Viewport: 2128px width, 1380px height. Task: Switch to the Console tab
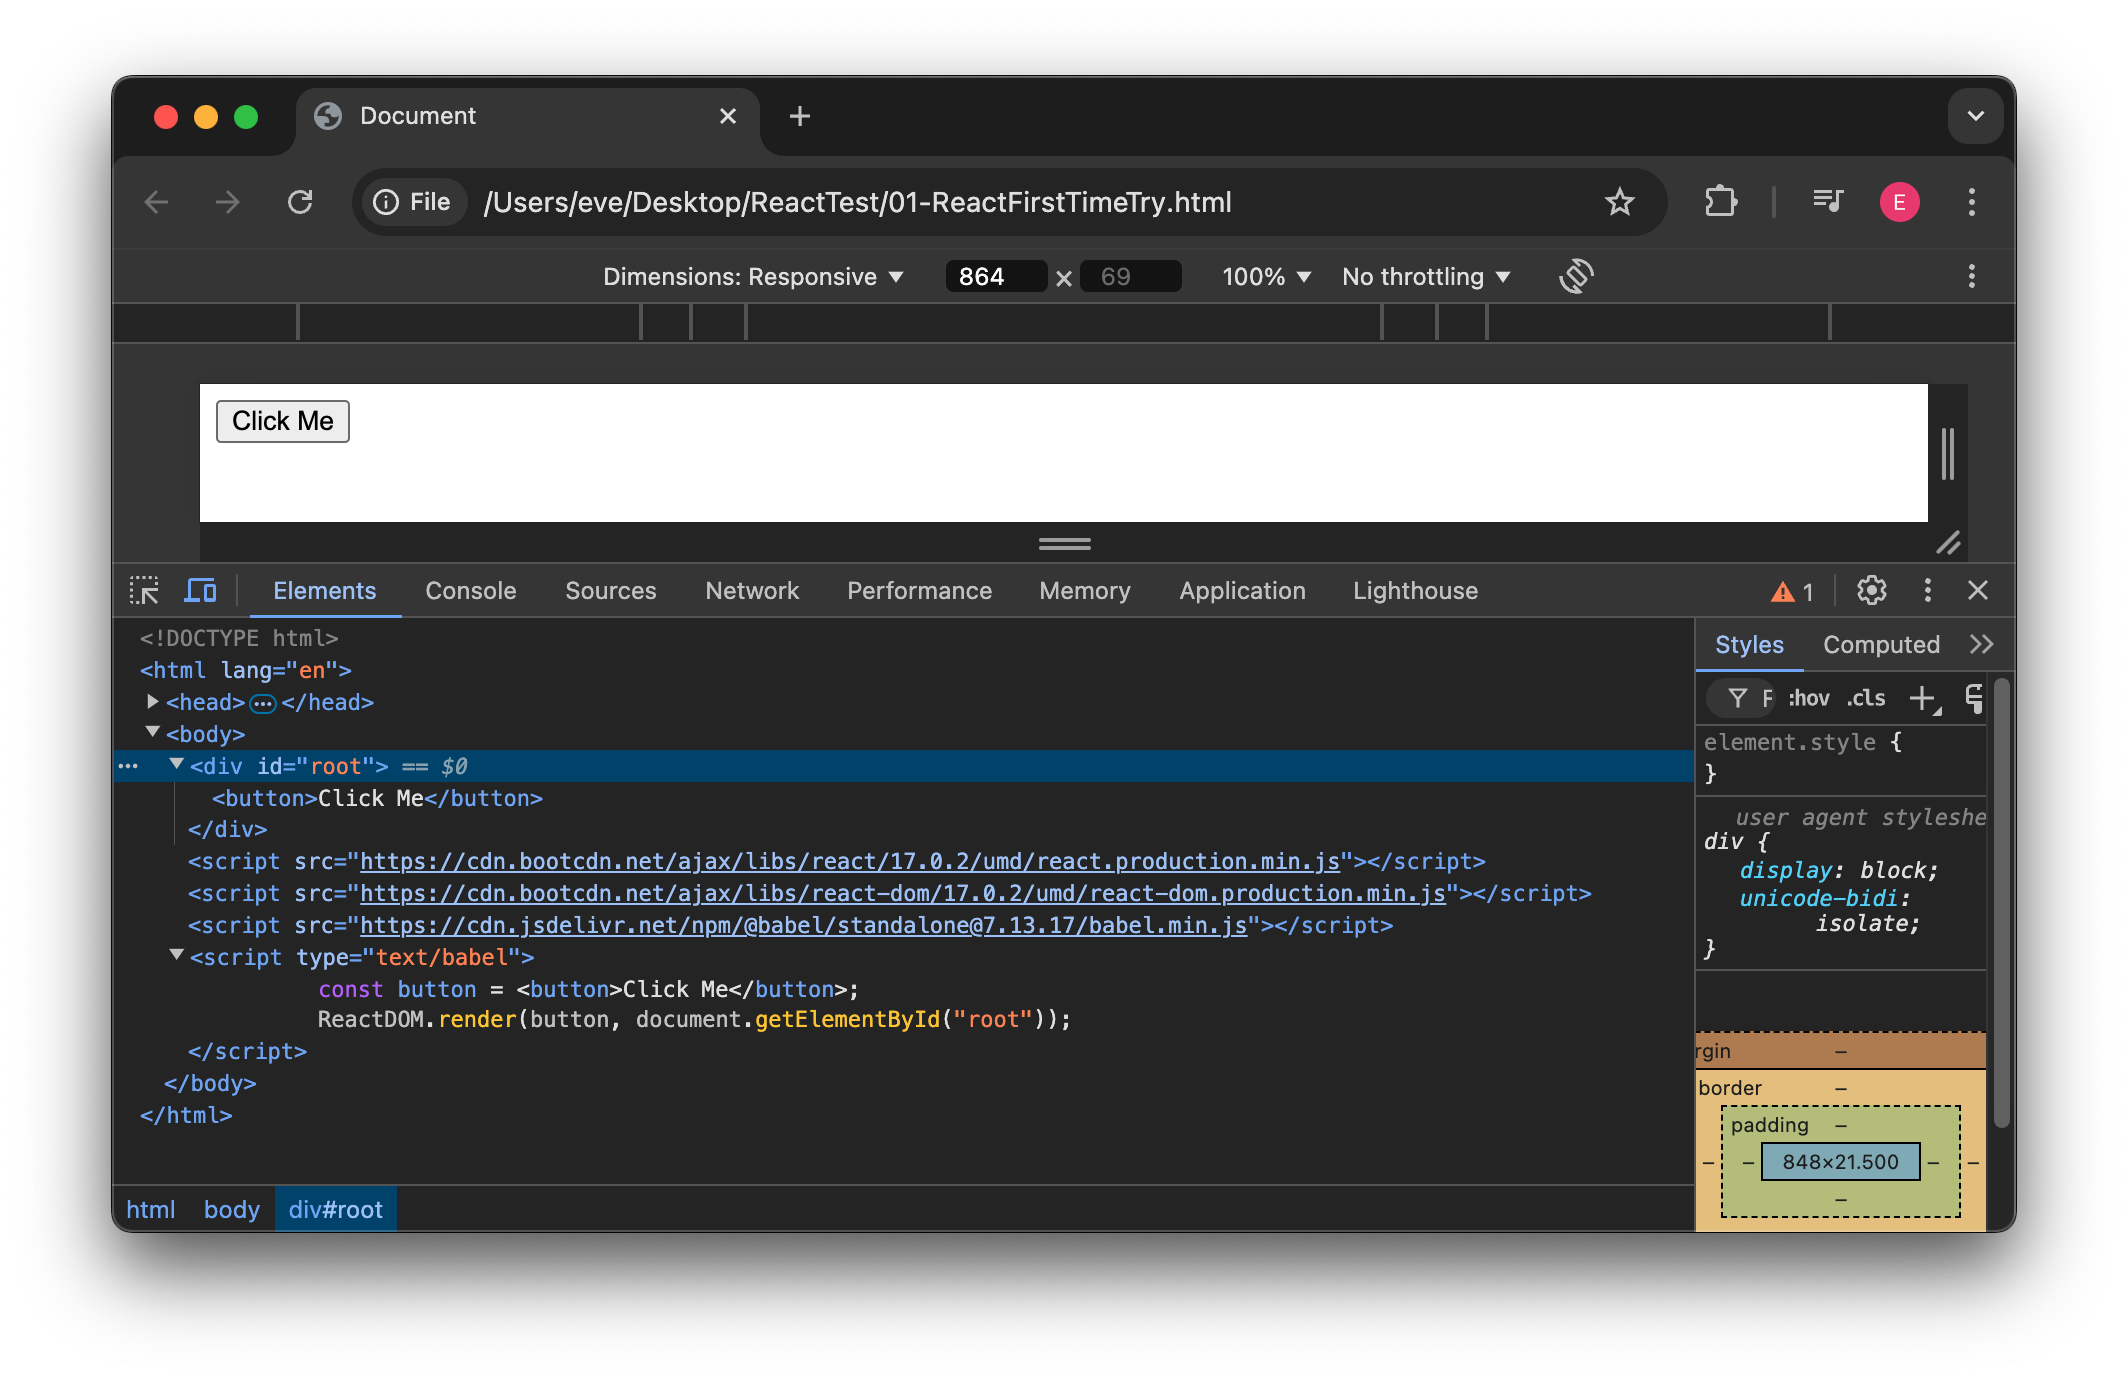pos(470,590)
